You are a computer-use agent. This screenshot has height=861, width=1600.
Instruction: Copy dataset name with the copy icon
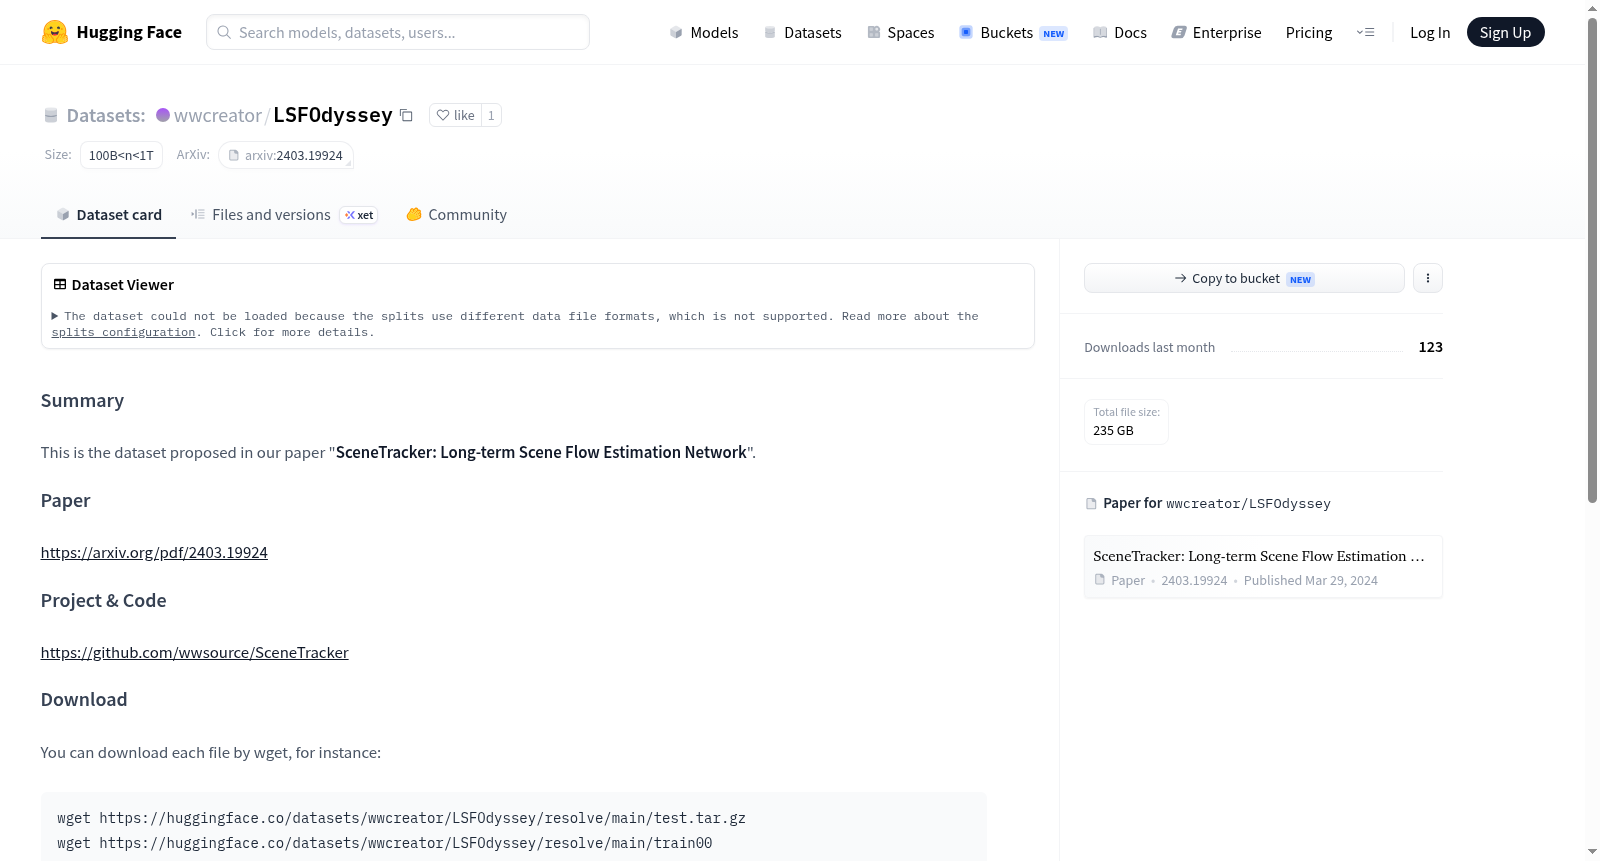tap(406, 115)
